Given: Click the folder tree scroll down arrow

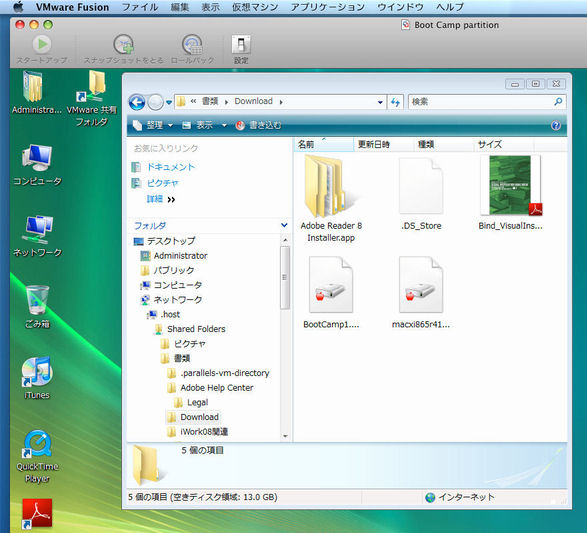Looking at the screenshot, I should pyautogui.click(x=285, y=436).
